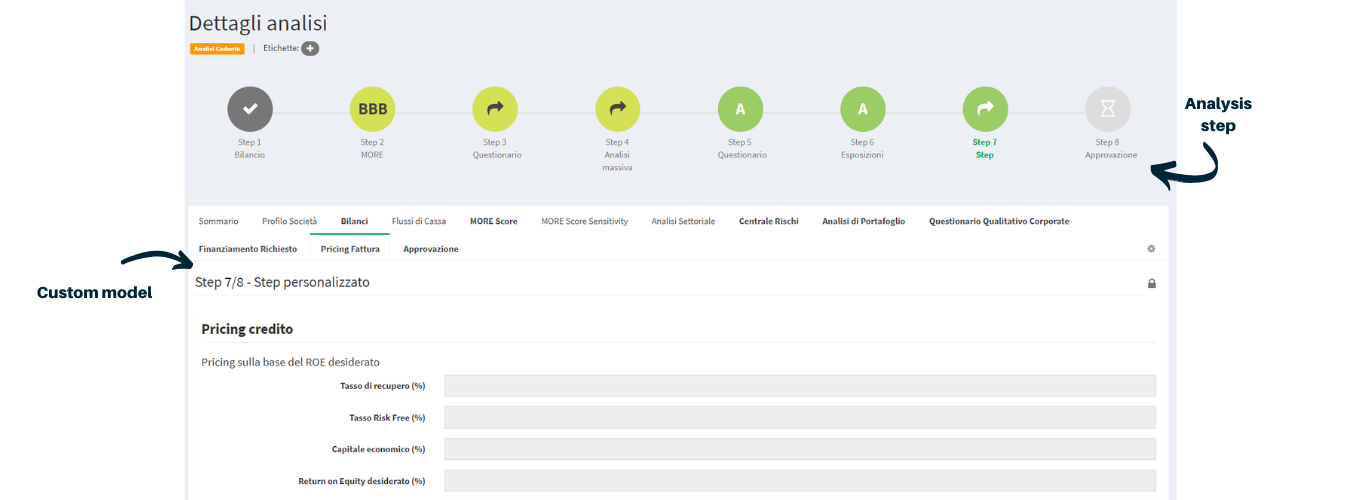Open the Approvazione tab
The image size is (1362, 500).
[x=431, y=249]
